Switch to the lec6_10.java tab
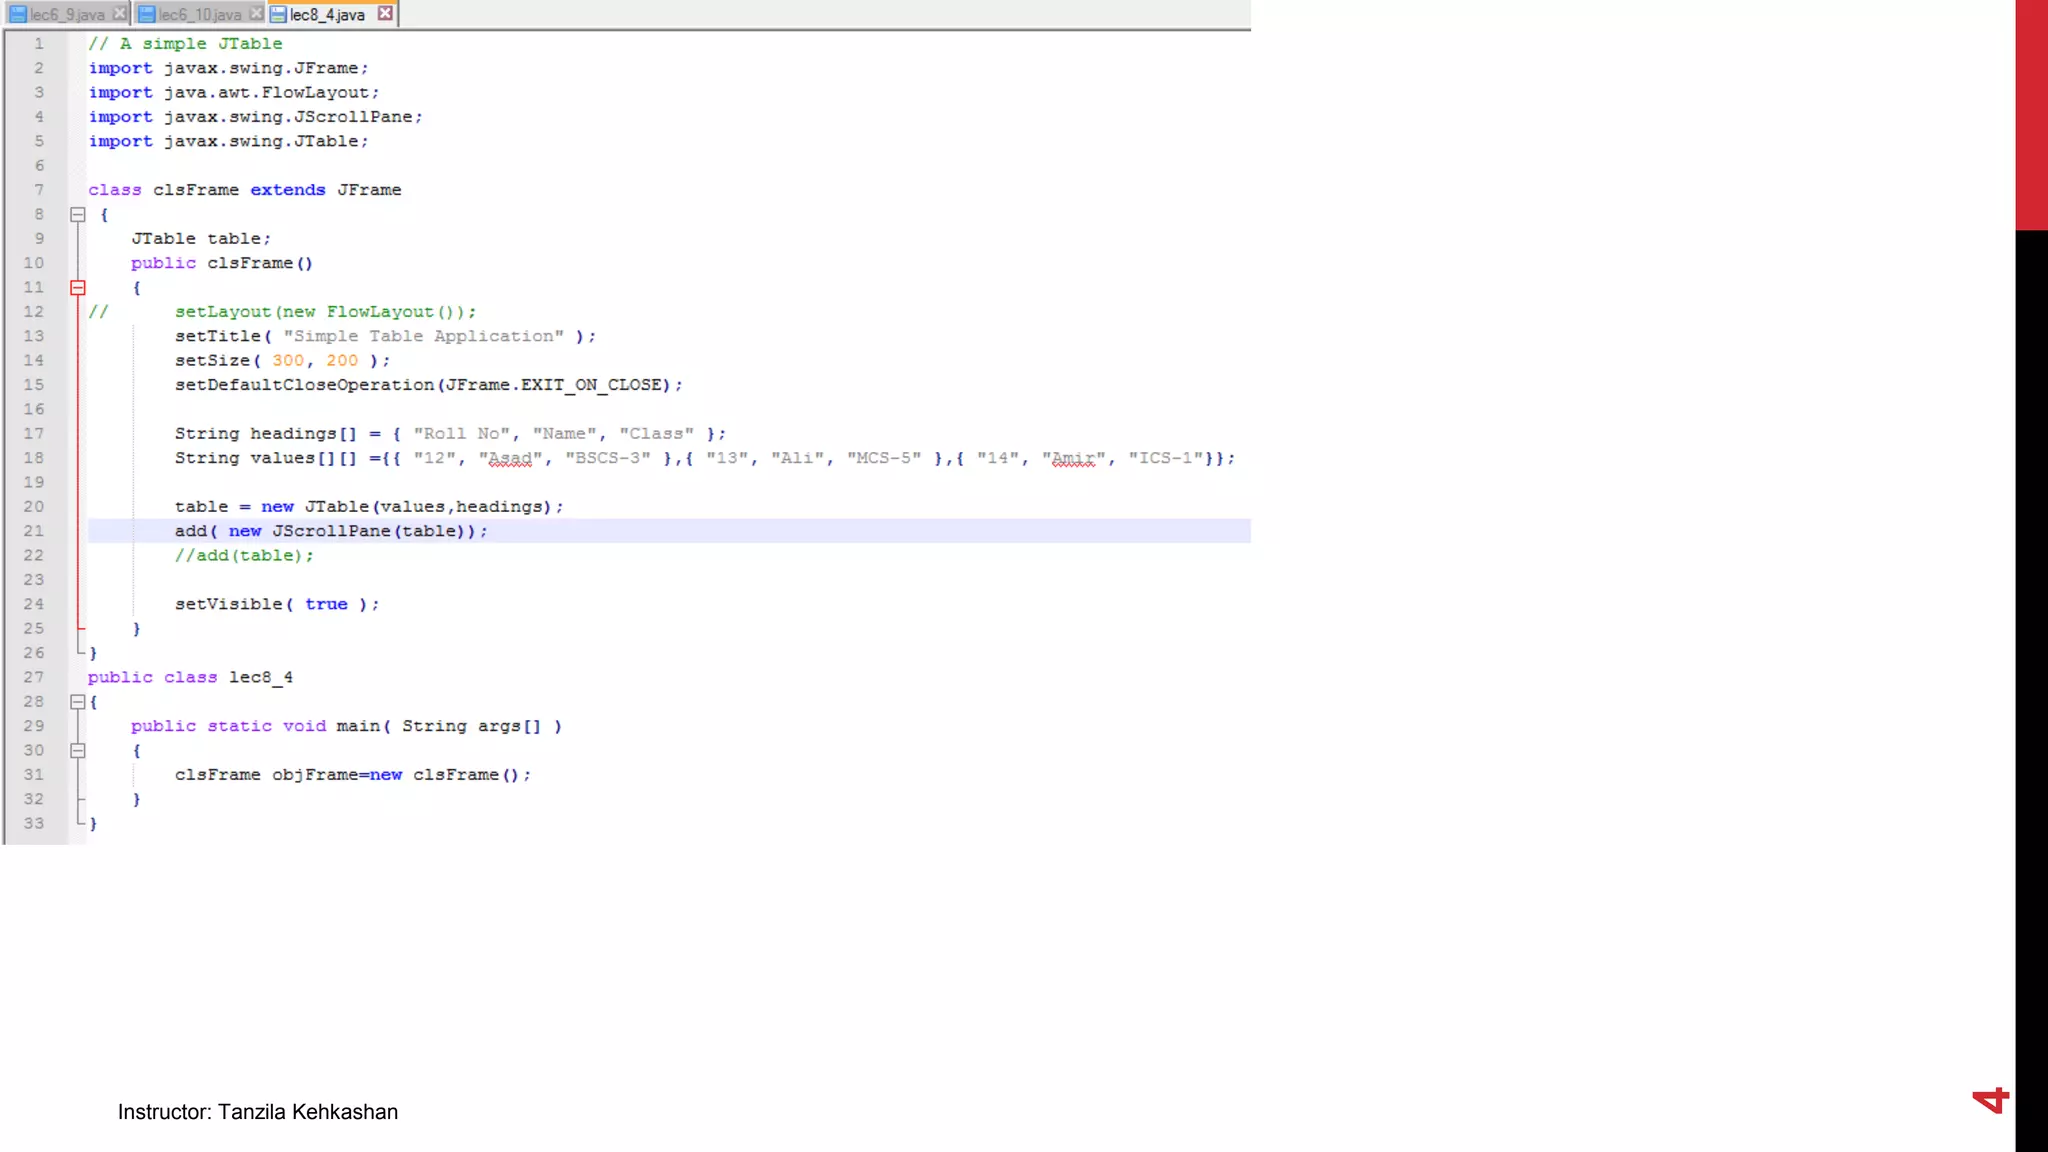2048x1152 pixels. pos(200,14)
